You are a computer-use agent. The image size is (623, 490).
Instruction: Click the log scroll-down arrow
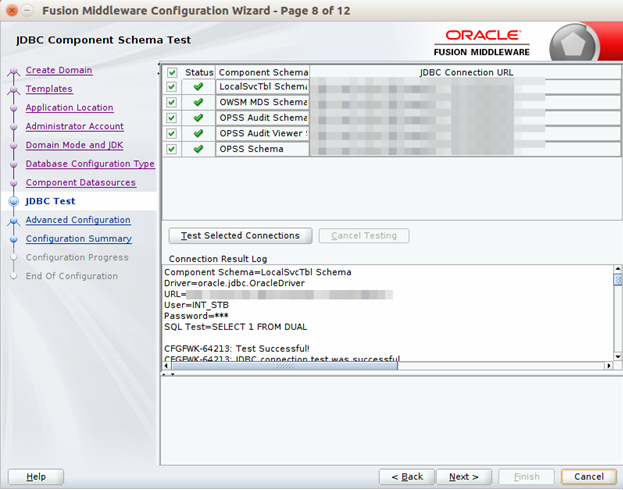click(x=617, y=356)
